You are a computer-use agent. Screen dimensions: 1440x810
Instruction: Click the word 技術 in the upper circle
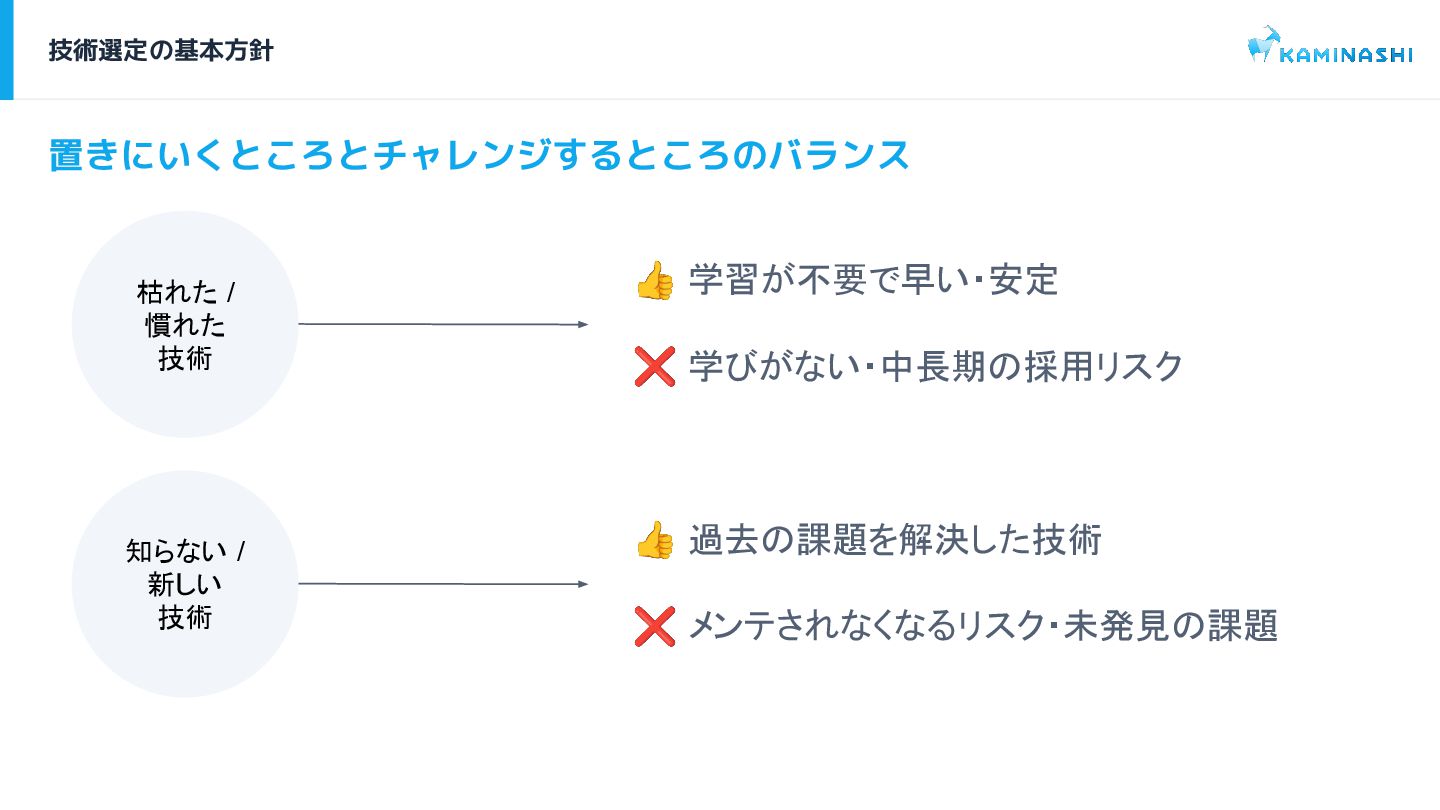point(185,359)
